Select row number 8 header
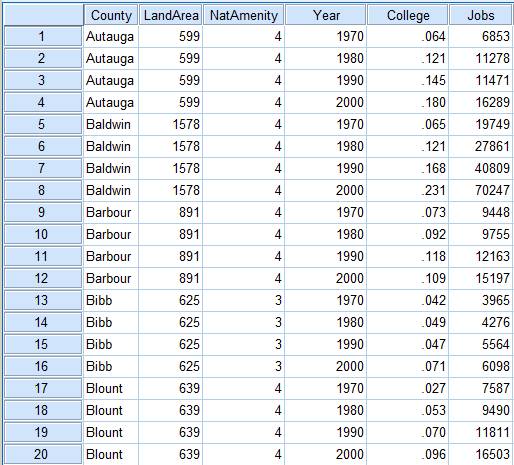The width and height of the screenshot is (514, 465). pos(43,190)
